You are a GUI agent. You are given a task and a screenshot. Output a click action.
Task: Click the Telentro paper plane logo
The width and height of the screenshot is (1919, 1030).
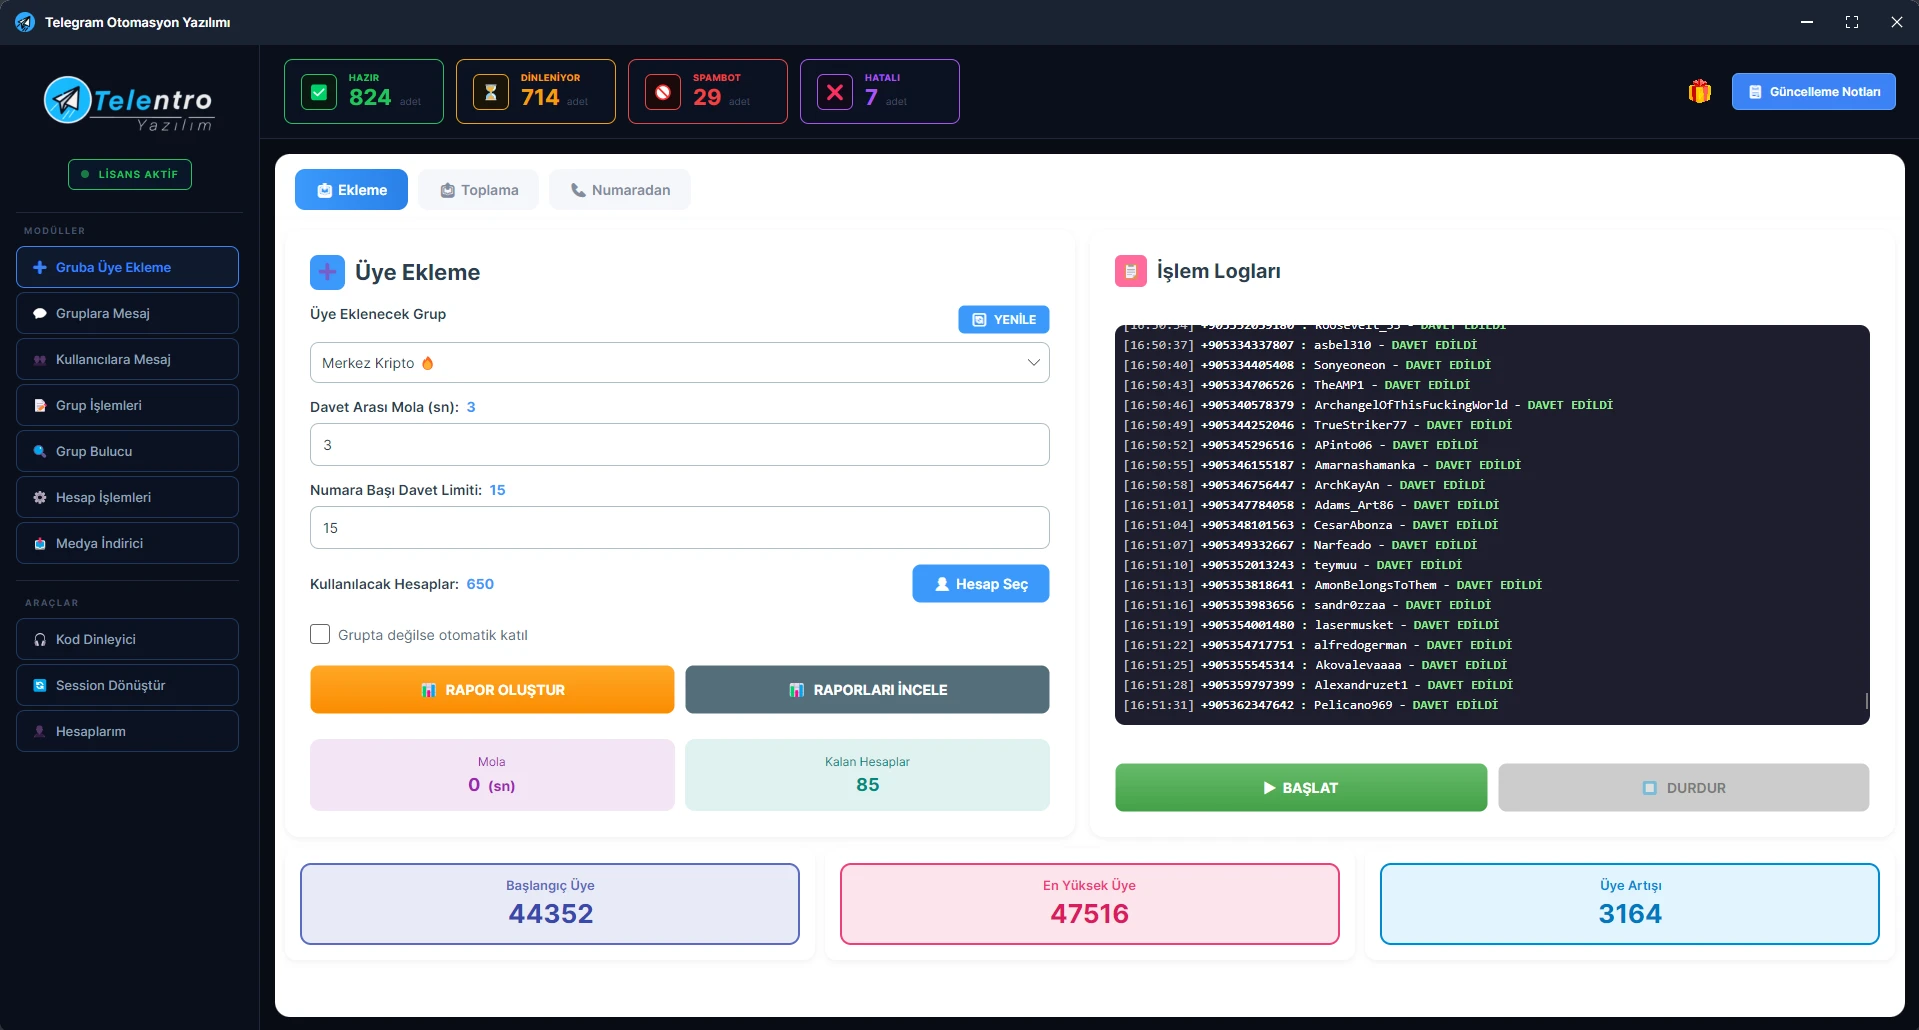67,100
